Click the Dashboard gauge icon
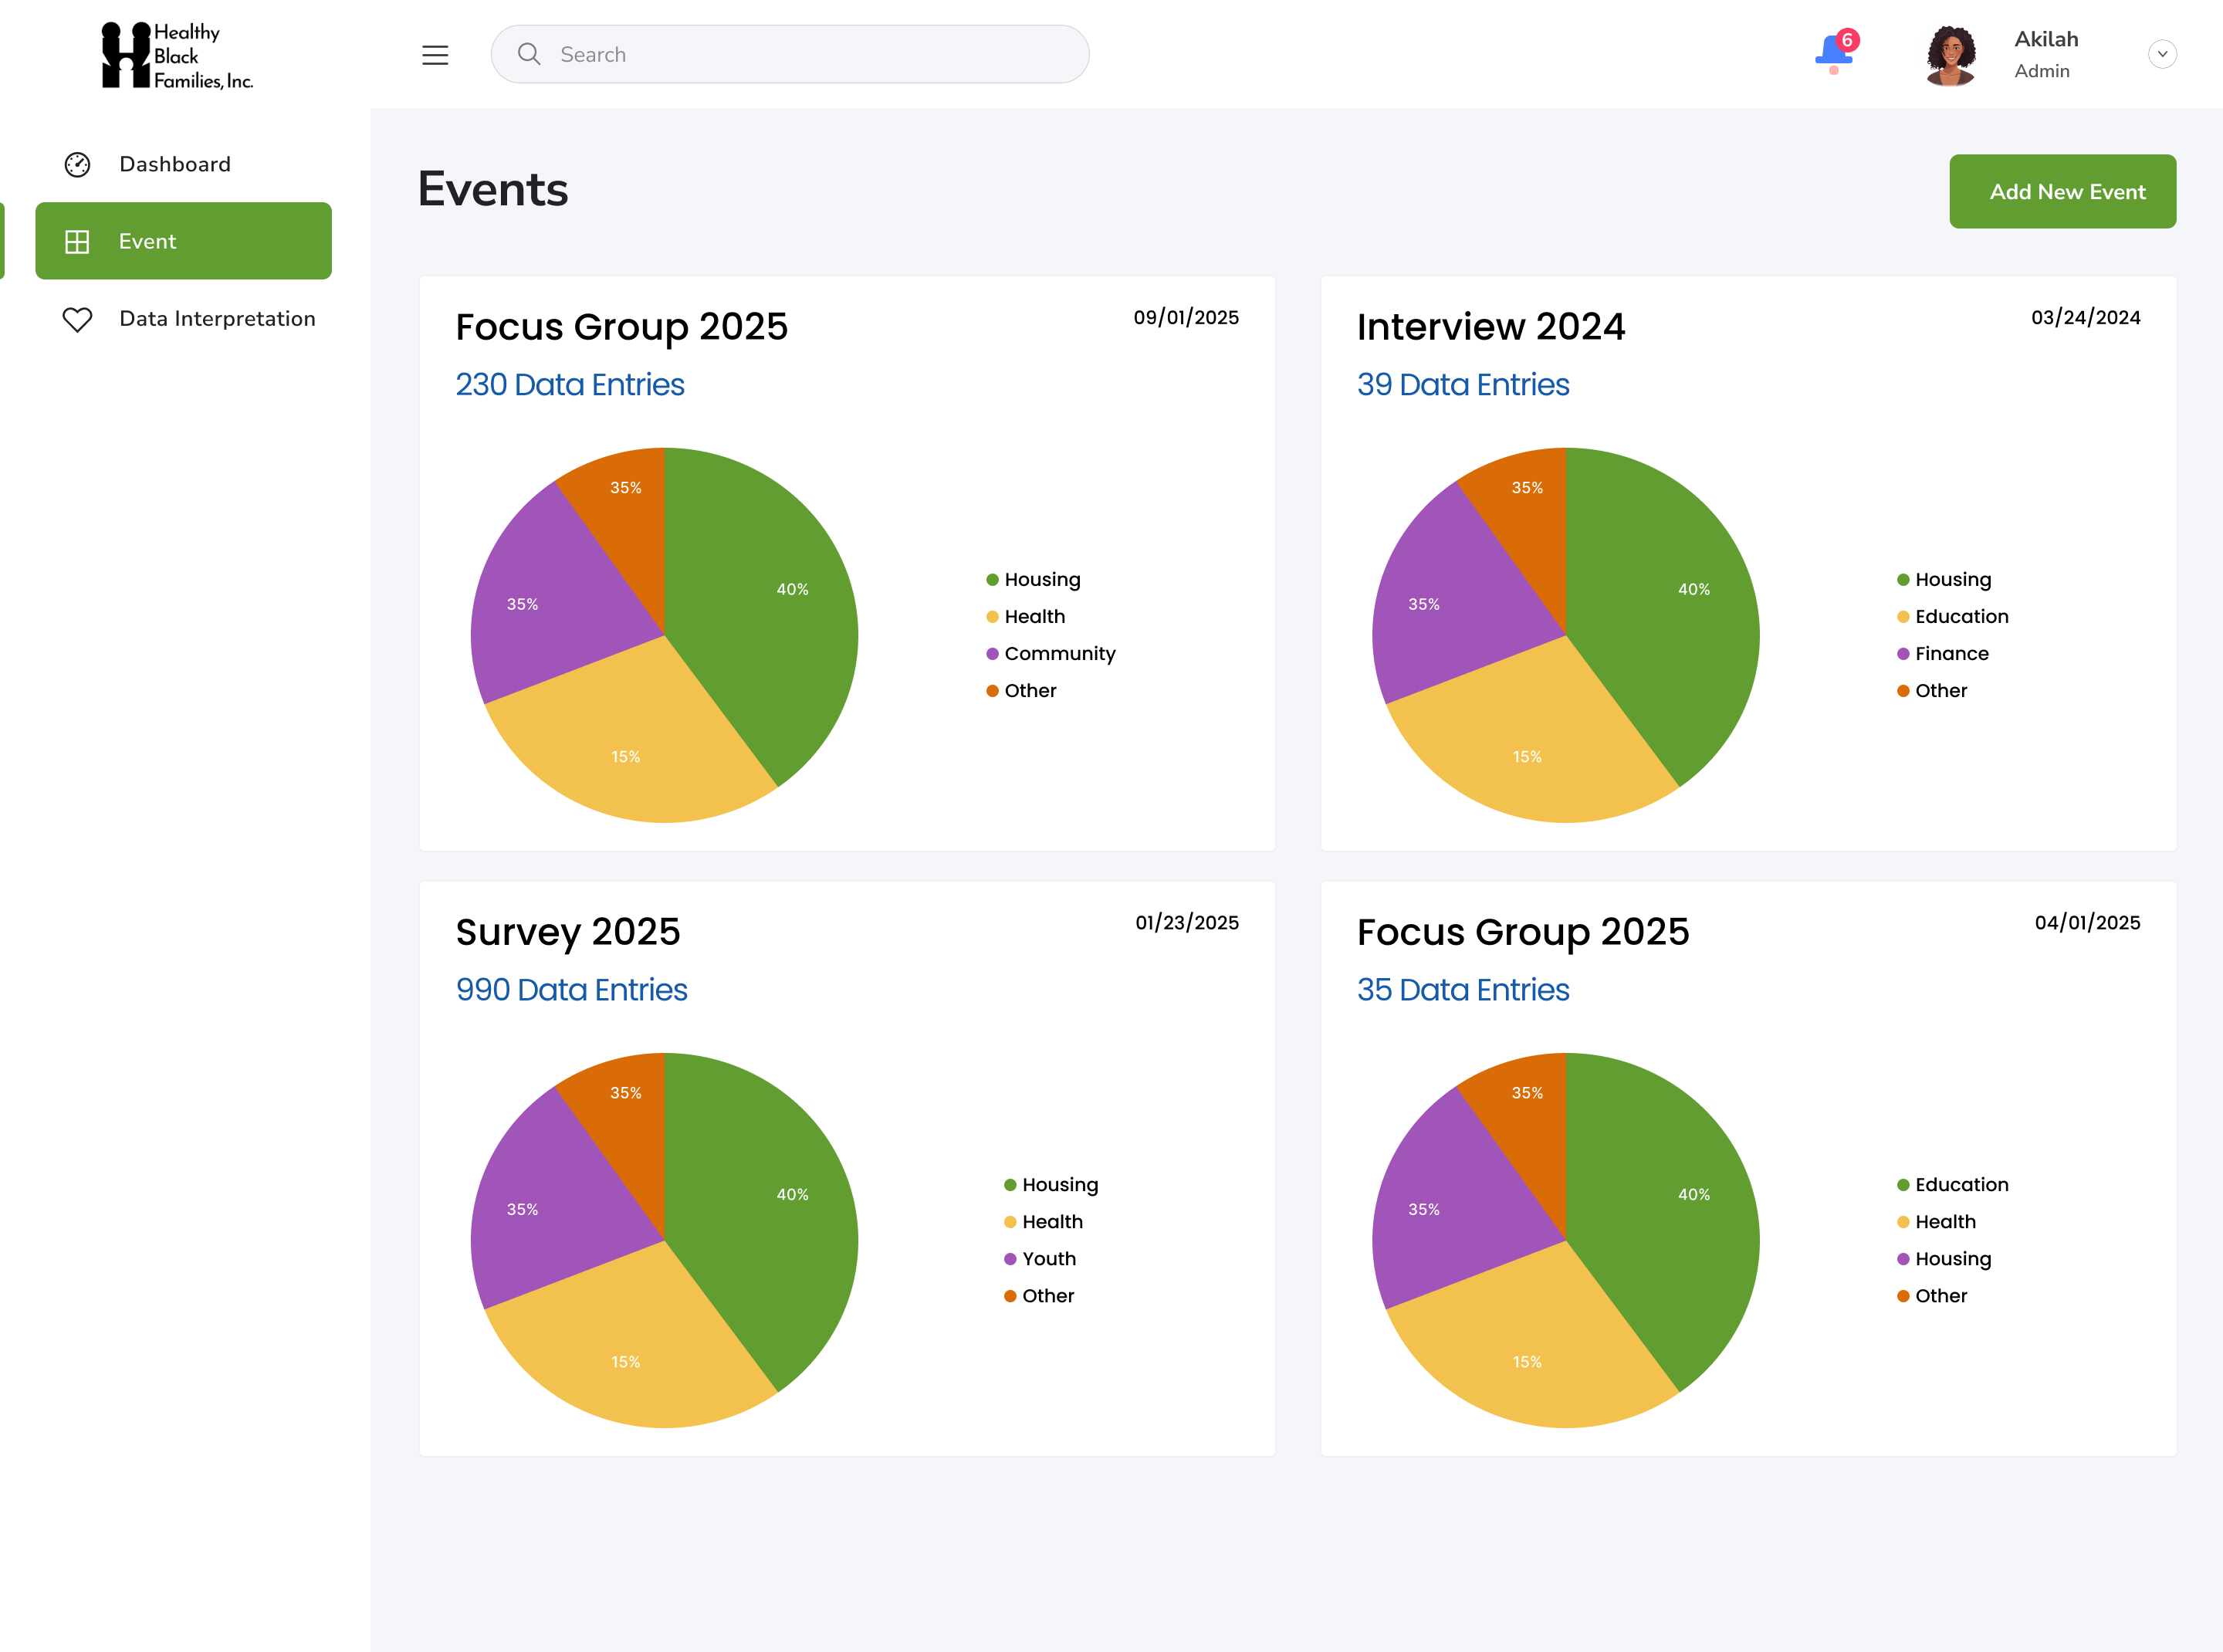Screen dimensions: 2223x1652 77,164
